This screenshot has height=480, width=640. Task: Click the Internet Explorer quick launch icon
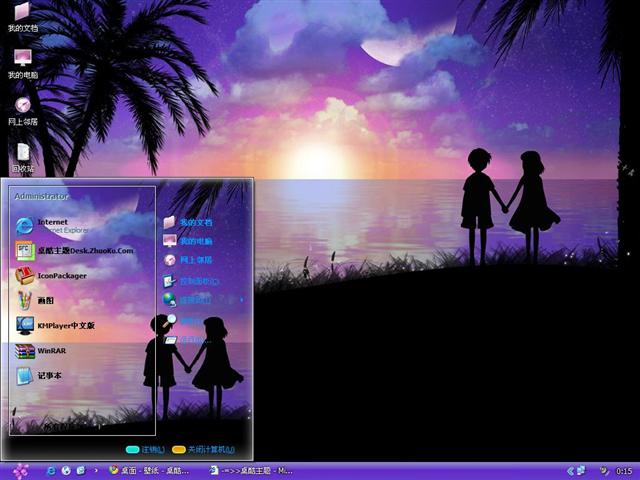coord(51,471)
